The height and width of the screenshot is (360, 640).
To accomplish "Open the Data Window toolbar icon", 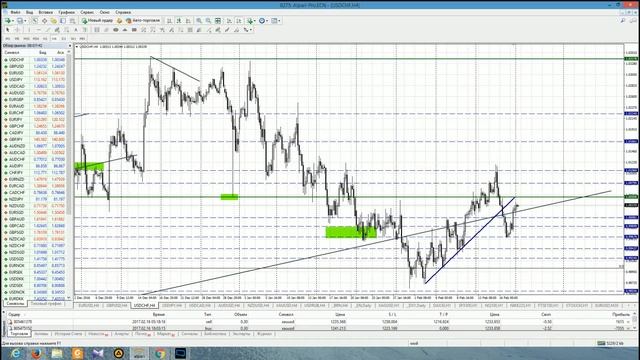I will click(44, 20).
